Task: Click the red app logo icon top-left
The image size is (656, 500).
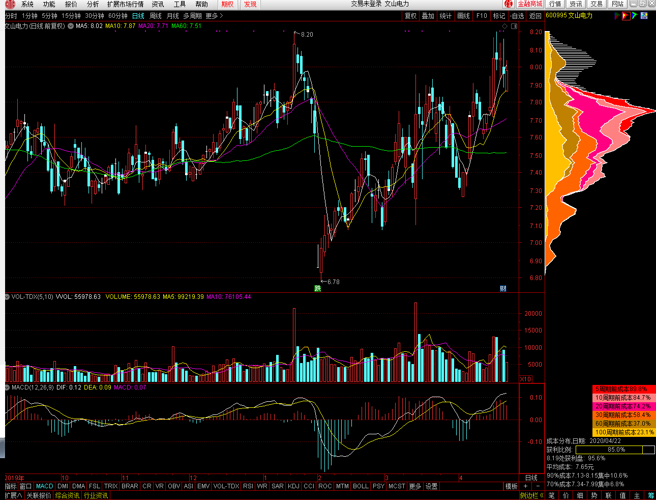Action: tap(10, 4)
